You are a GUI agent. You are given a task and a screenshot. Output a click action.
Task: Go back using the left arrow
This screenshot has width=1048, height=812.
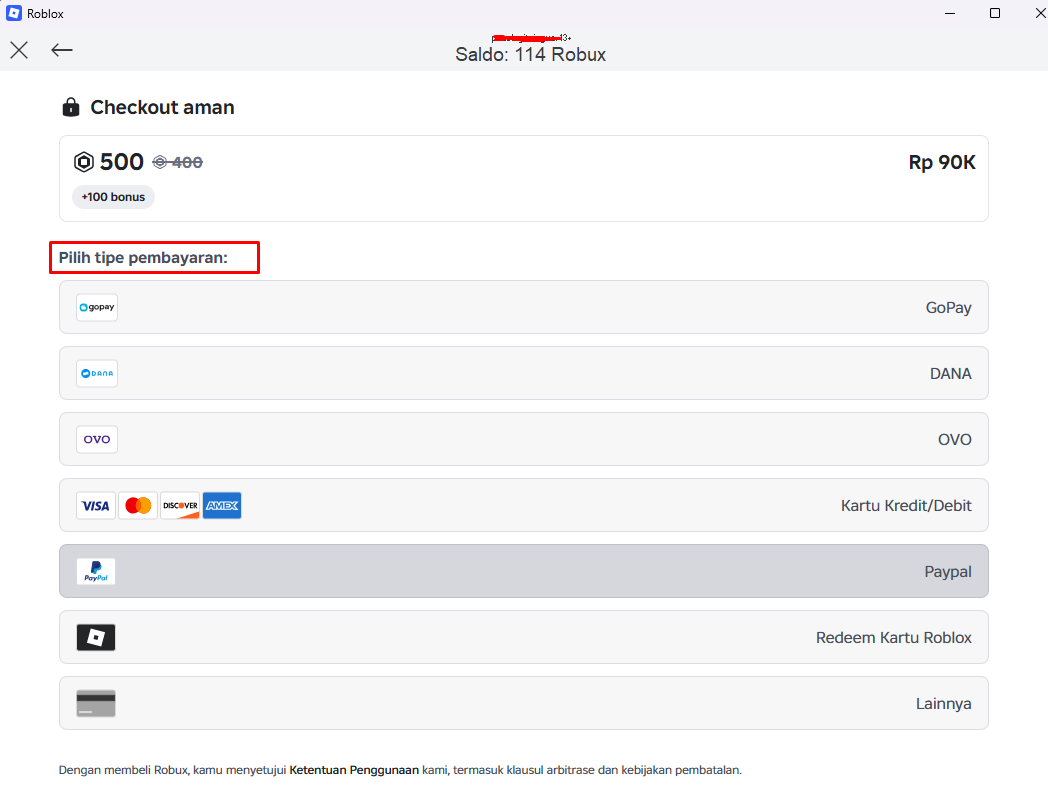(x=61, y=50)
